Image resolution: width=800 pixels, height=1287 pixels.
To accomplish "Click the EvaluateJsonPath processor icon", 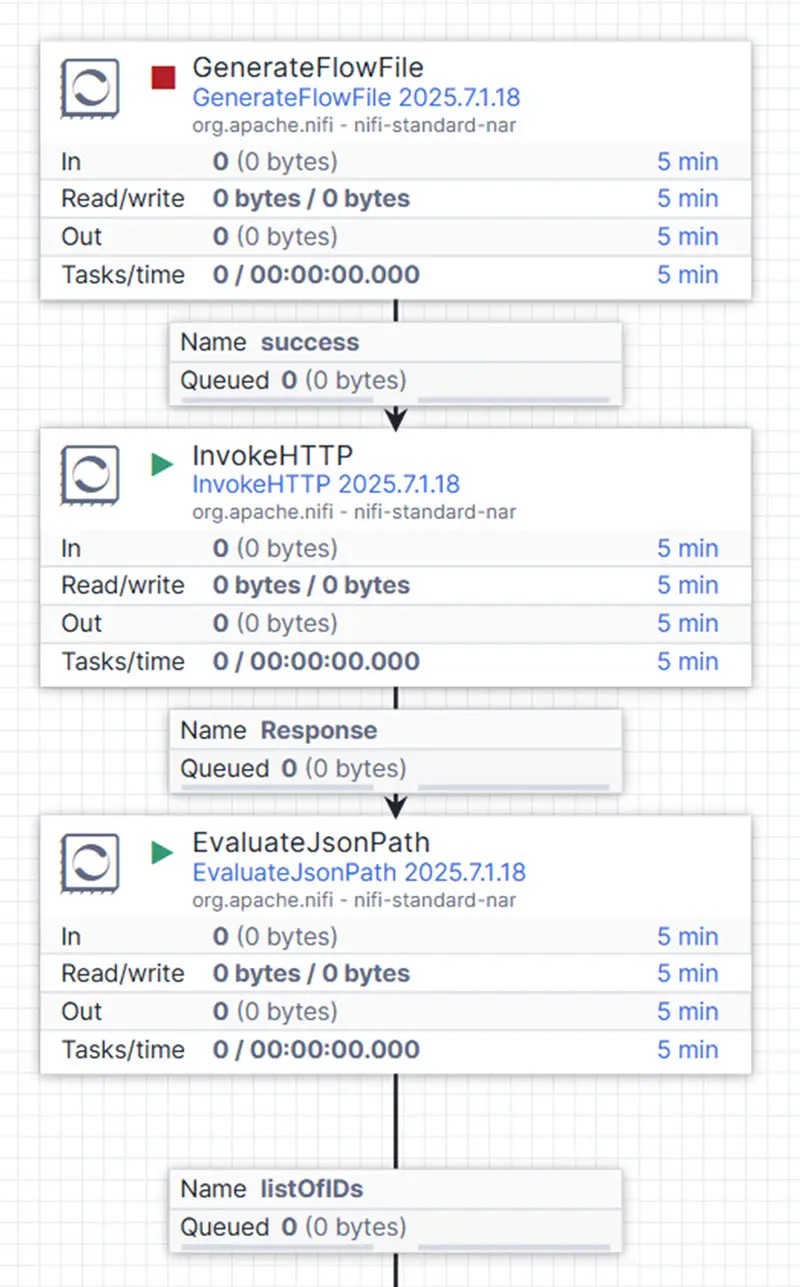I will [90, 863].
